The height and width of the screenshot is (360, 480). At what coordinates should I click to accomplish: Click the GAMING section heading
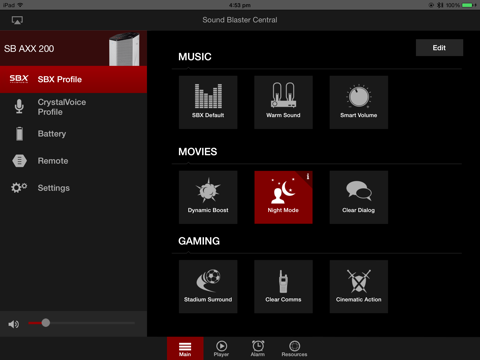[199, 241]
